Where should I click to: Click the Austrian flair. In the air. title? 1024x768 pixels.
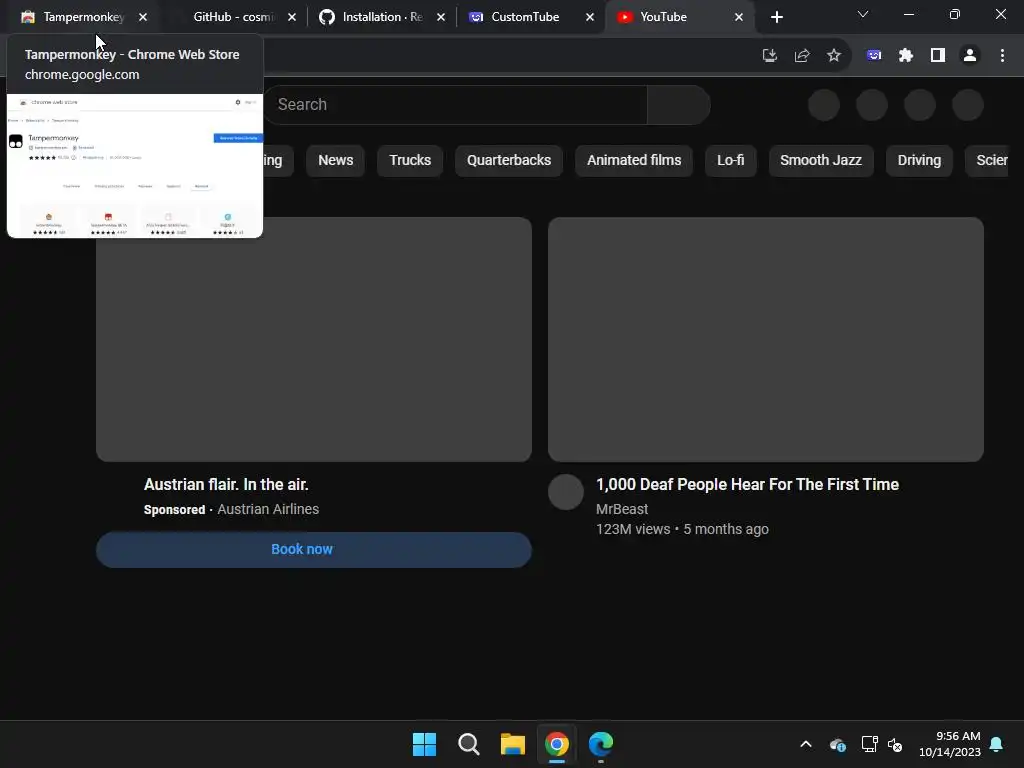pyautogui.click(x=226, y=485)
